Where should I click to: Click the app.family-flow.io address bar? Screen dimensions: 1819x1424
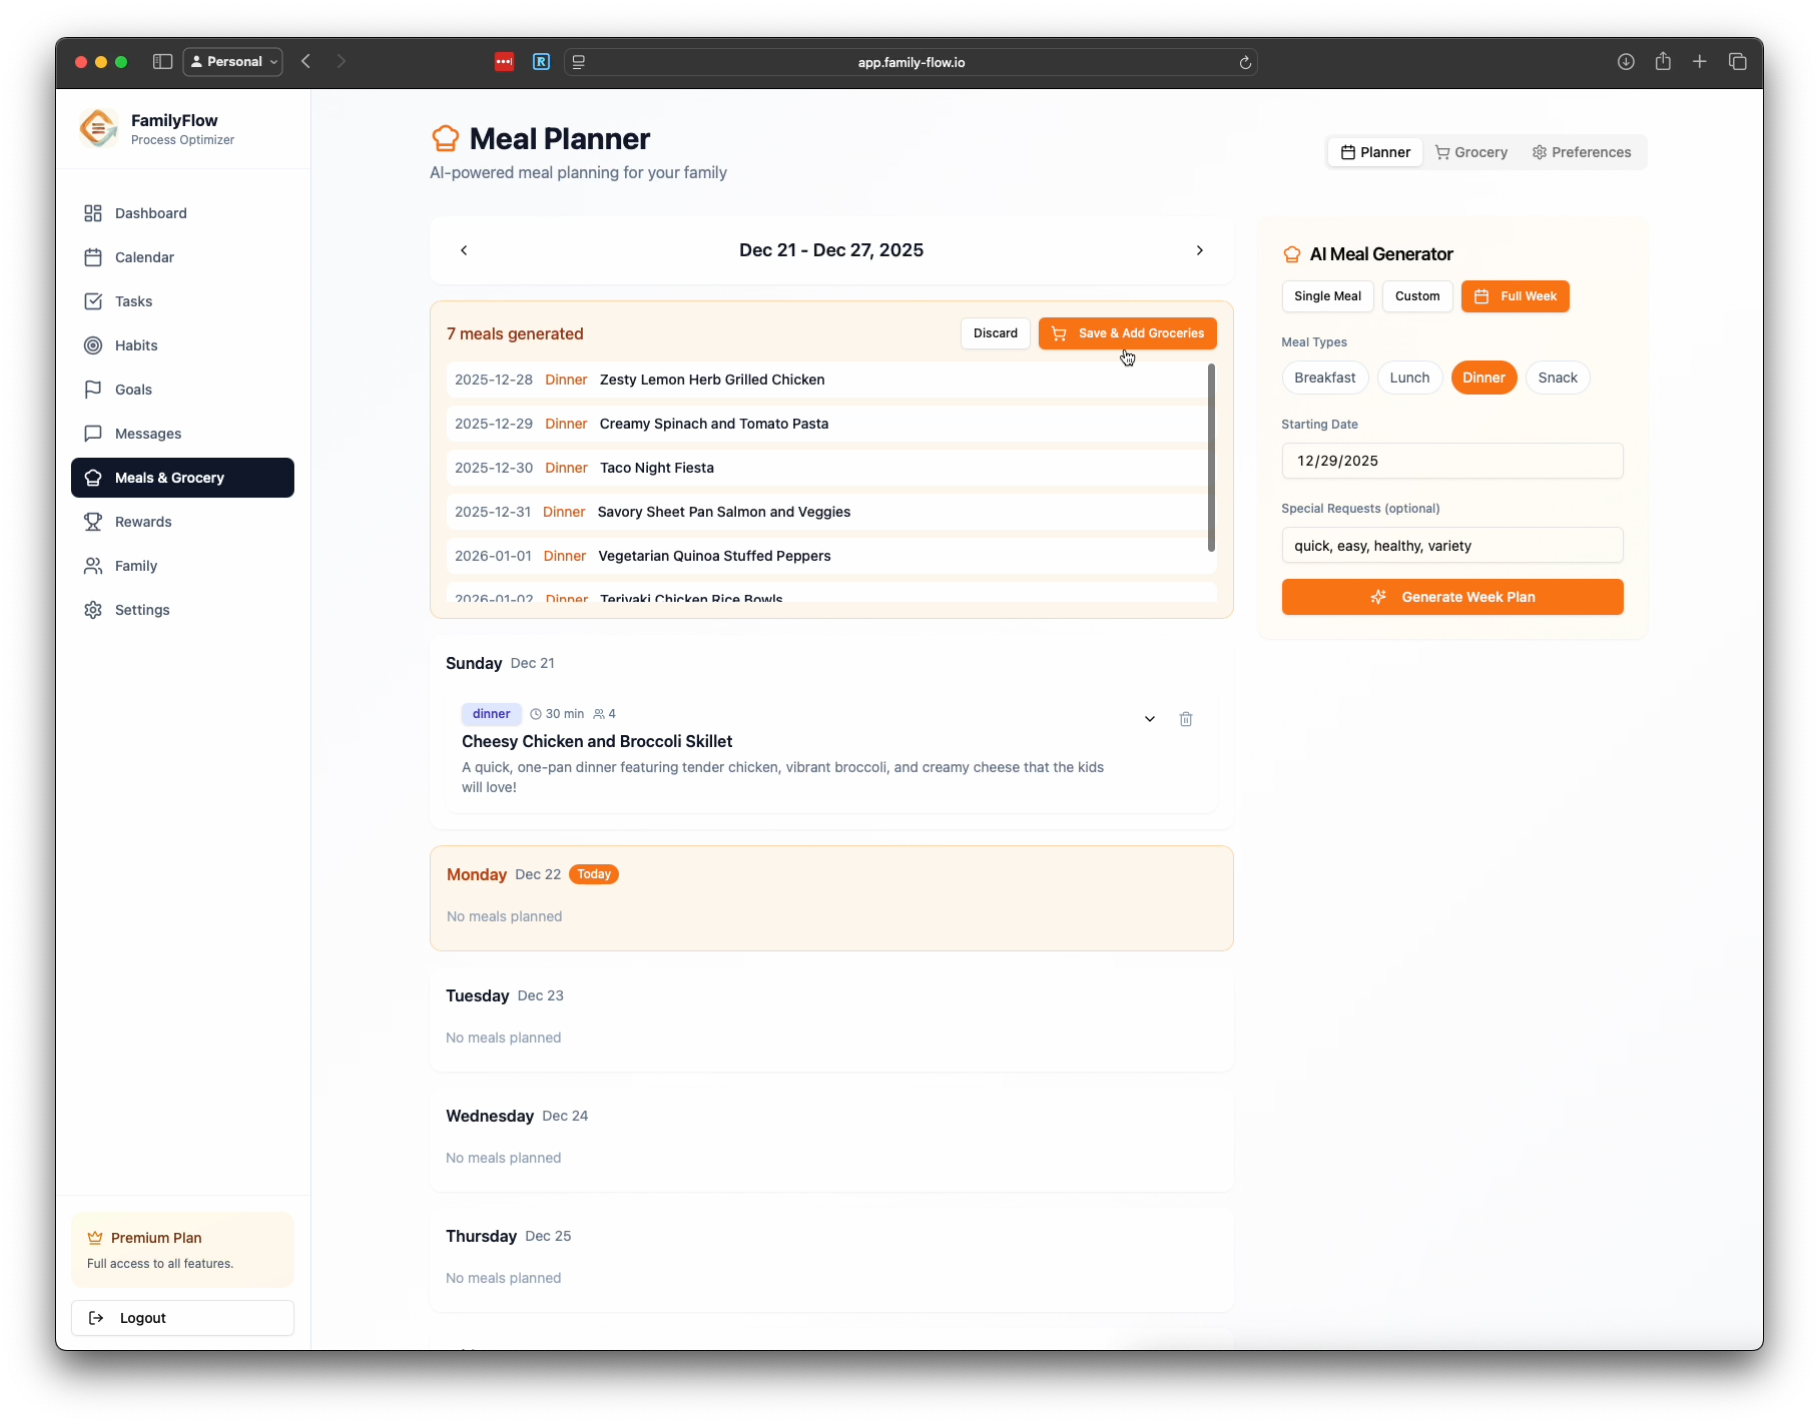click(x=911, y=62)
